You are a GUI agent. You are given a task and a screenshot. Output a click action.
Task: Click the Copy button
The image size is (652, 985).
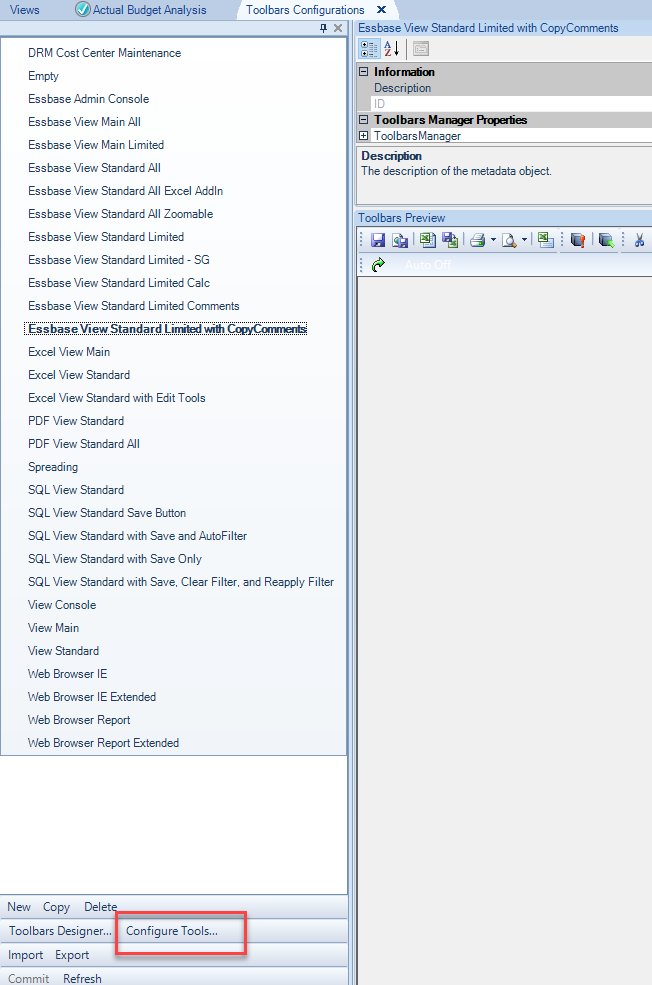tap(56, 907)
